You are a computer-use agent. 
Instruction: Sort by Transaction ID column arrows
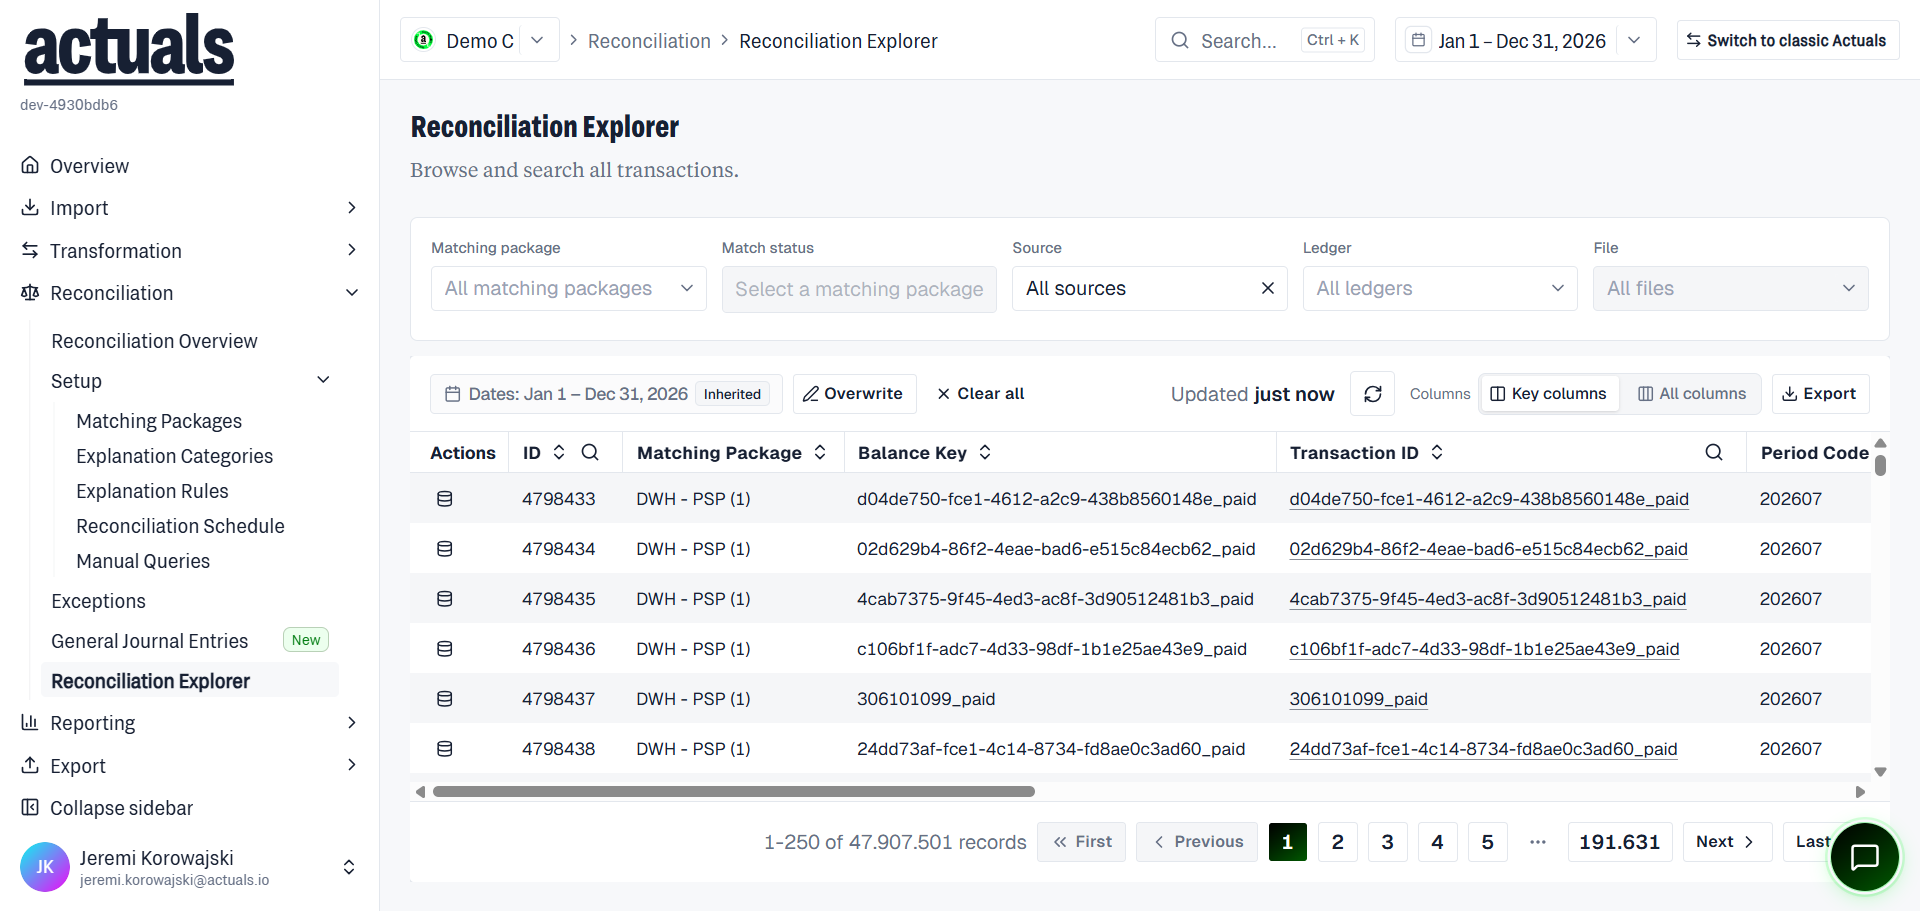pos(1437,452)
